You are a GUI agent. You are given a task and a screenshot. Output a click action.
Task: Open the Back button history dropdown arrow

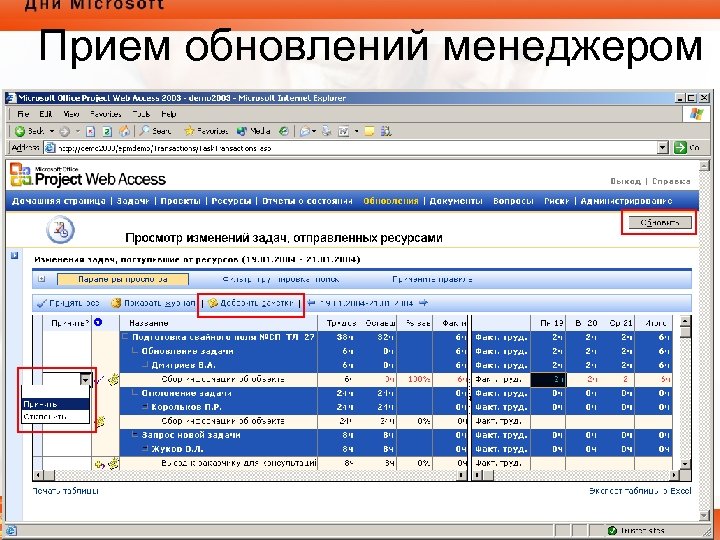pyautogui.click(x=52, y=132)
